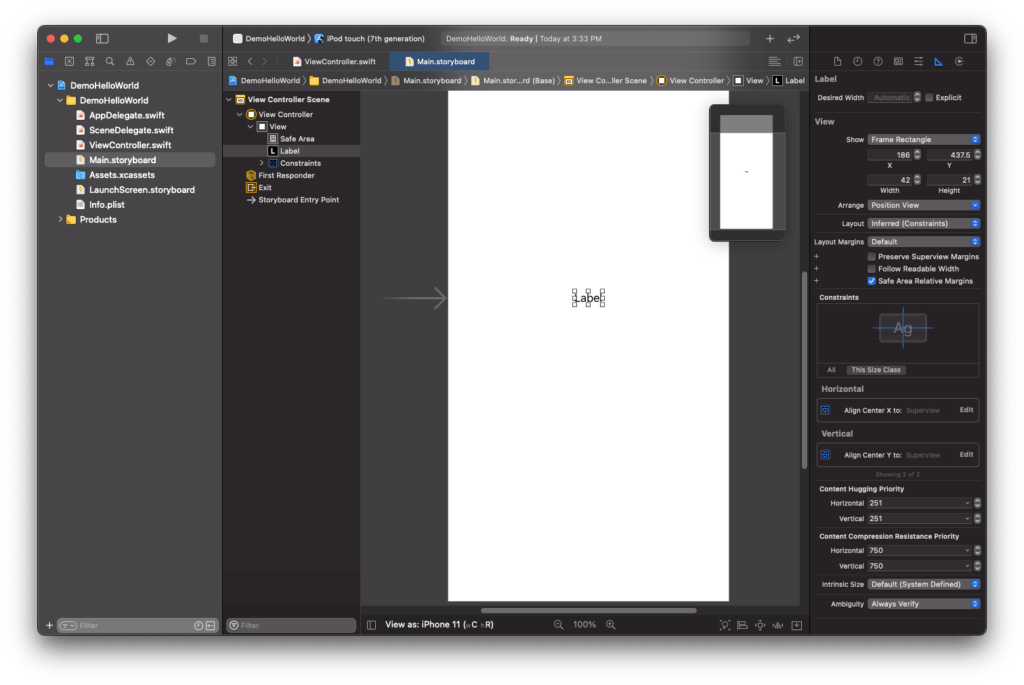Open the Arrange Position View dropdown
This screenshot has height=685, width=1024.
[x=923, y=205]
